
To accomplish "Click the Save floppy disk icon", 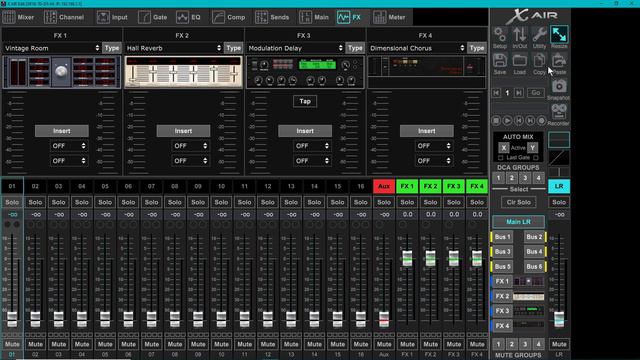I will pos(500,64).
